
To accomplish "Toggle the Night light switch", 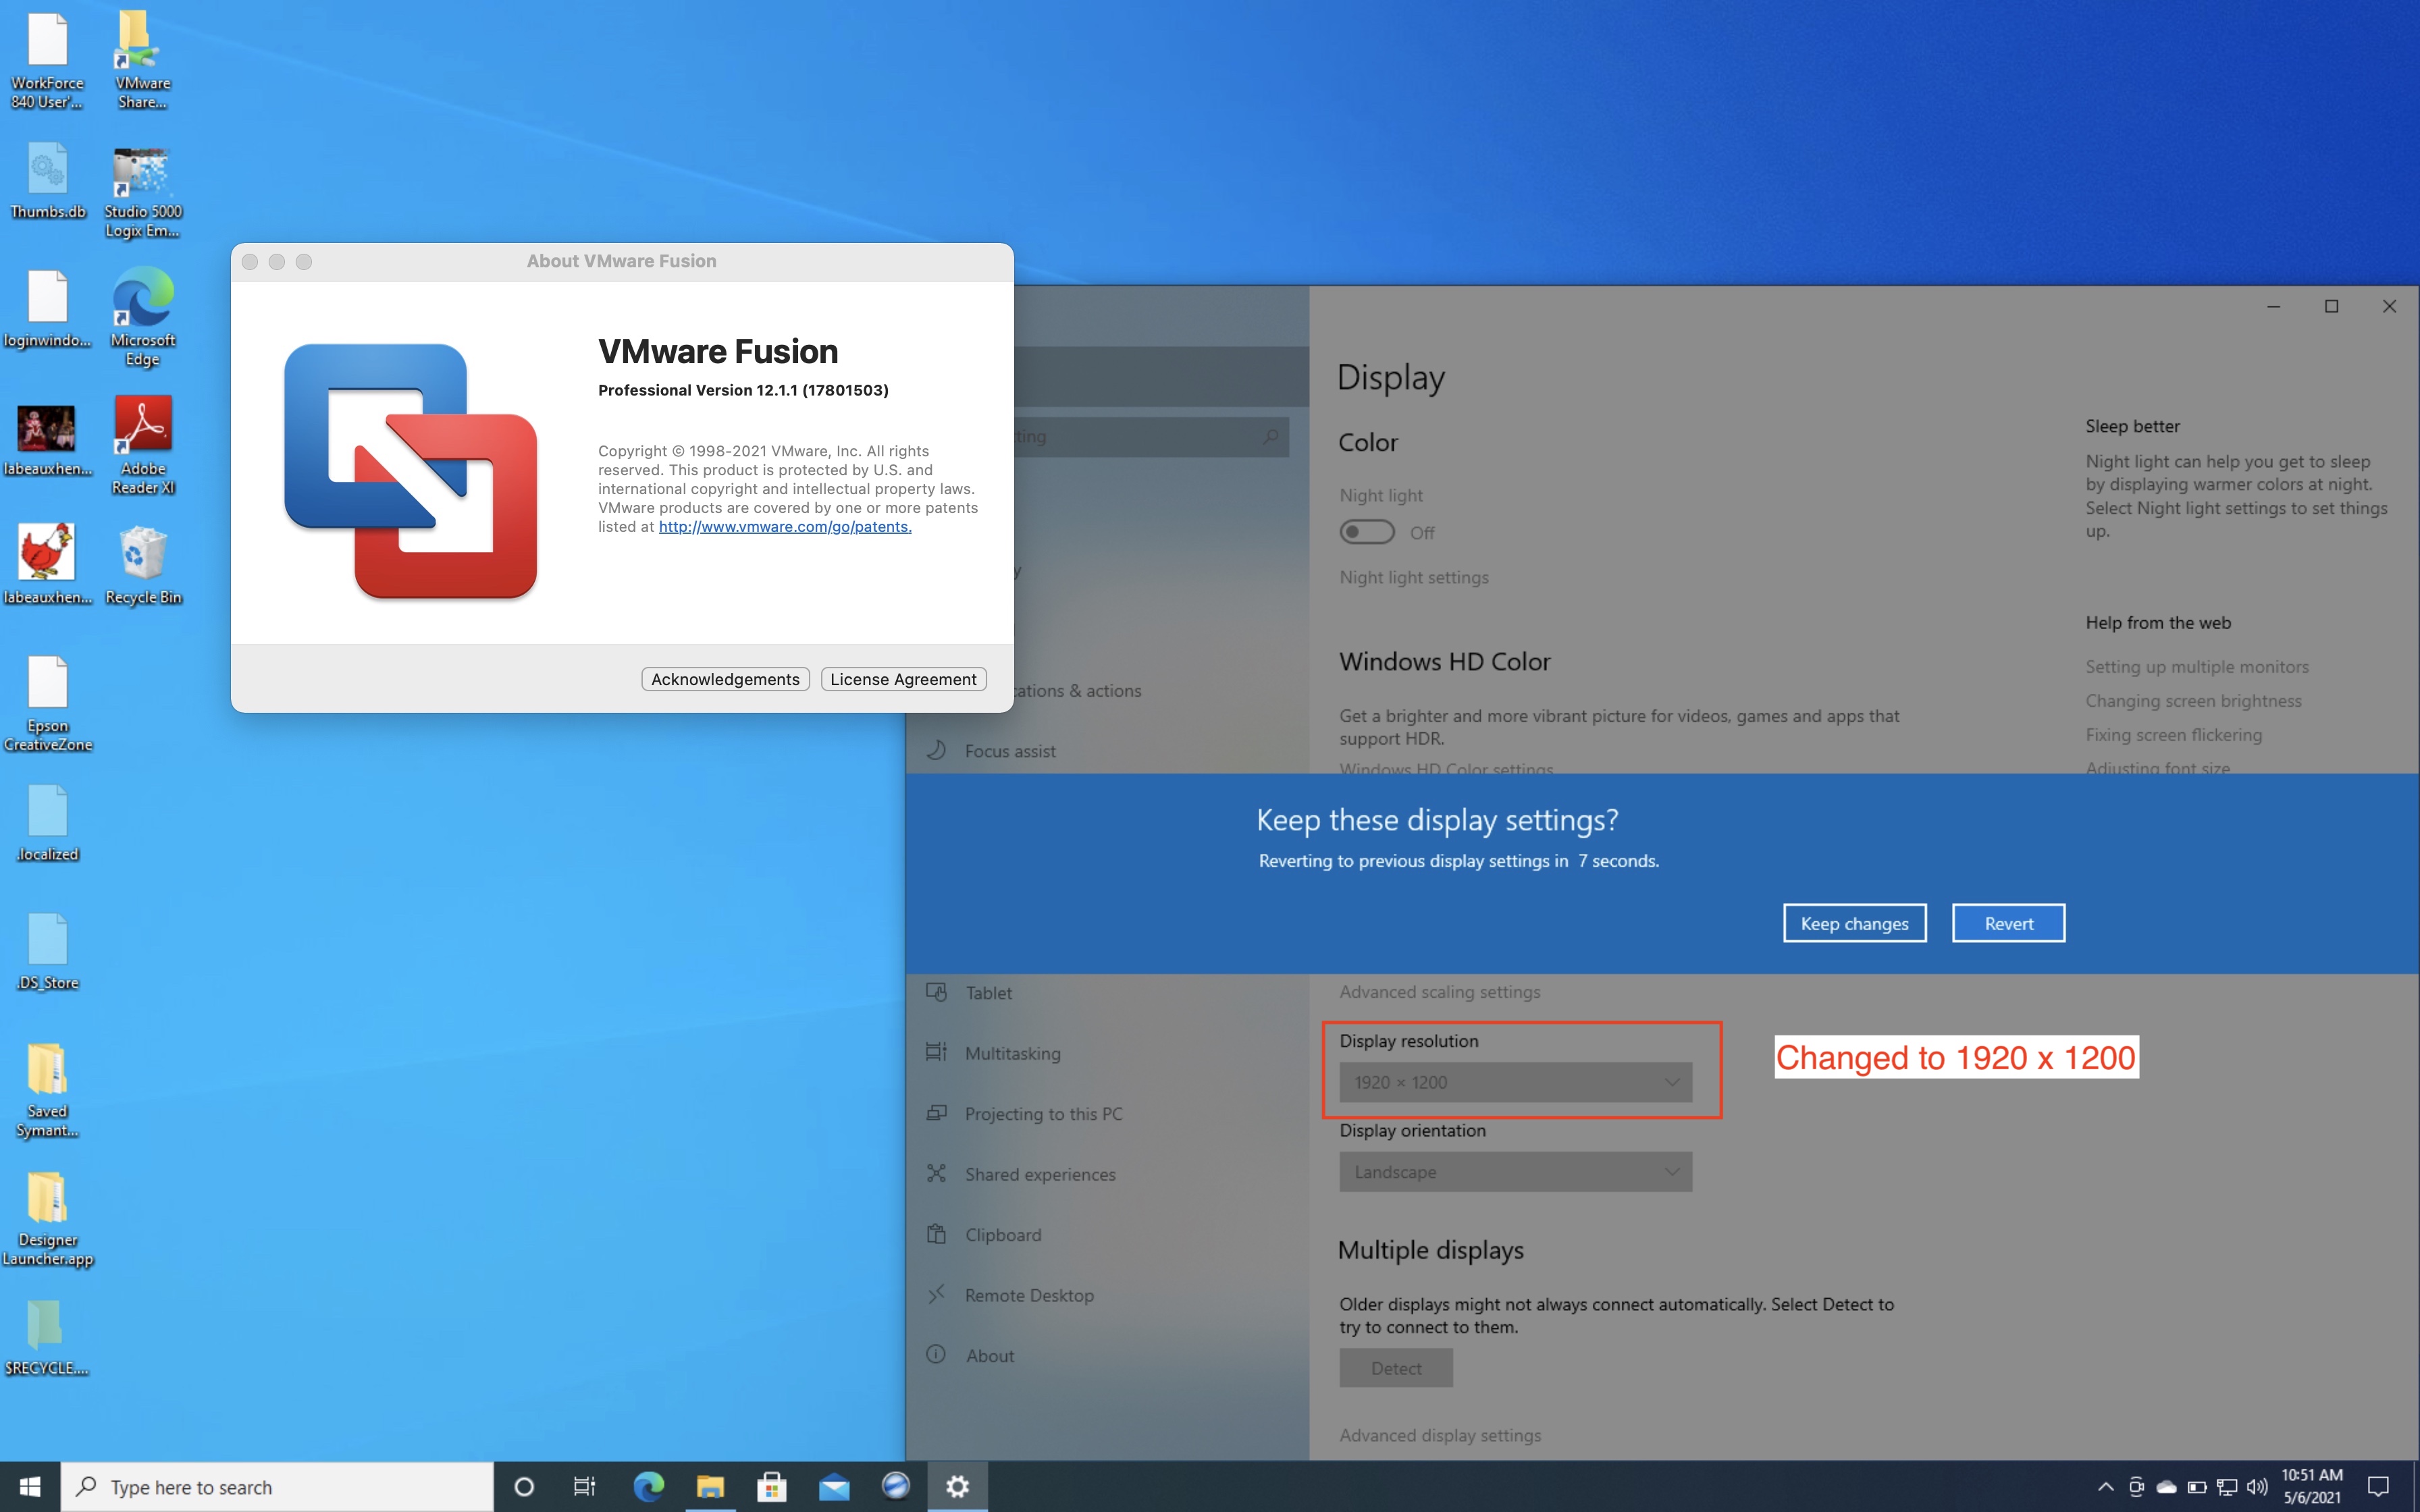I will click(x=1366, y=532).
